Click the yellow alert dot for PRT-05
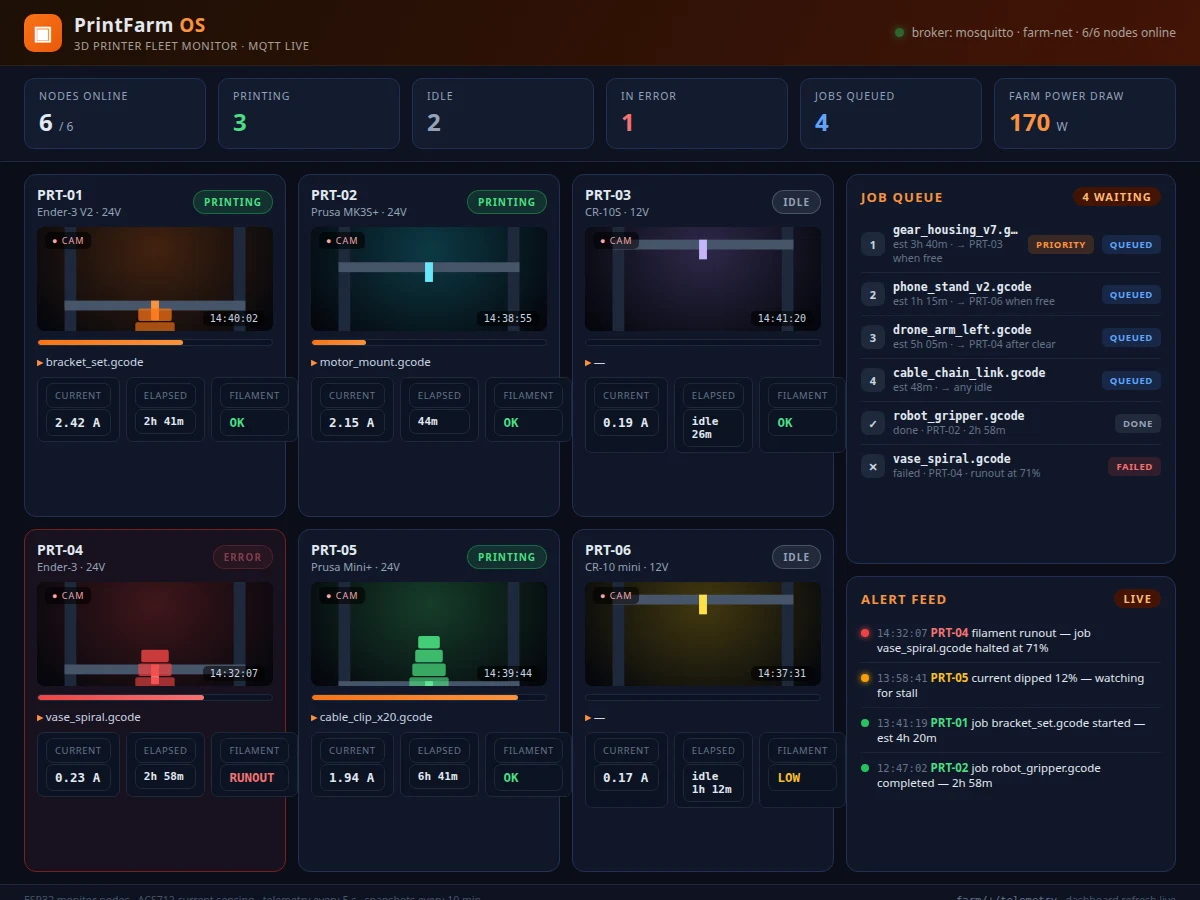 (865, 678)
